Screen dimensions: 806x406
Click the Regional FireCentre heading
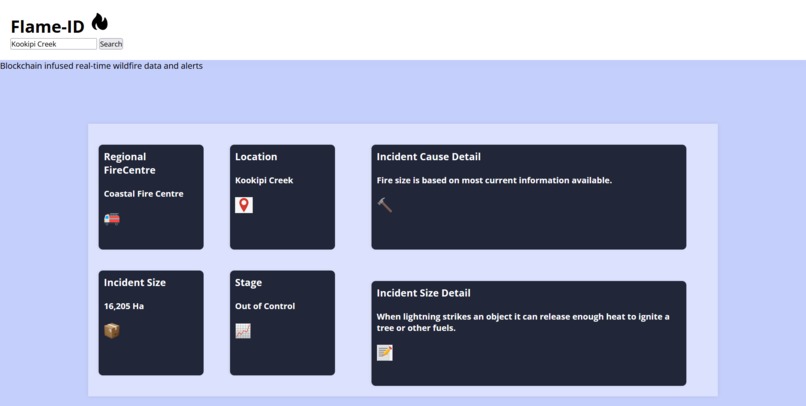[x=129, y=163]
